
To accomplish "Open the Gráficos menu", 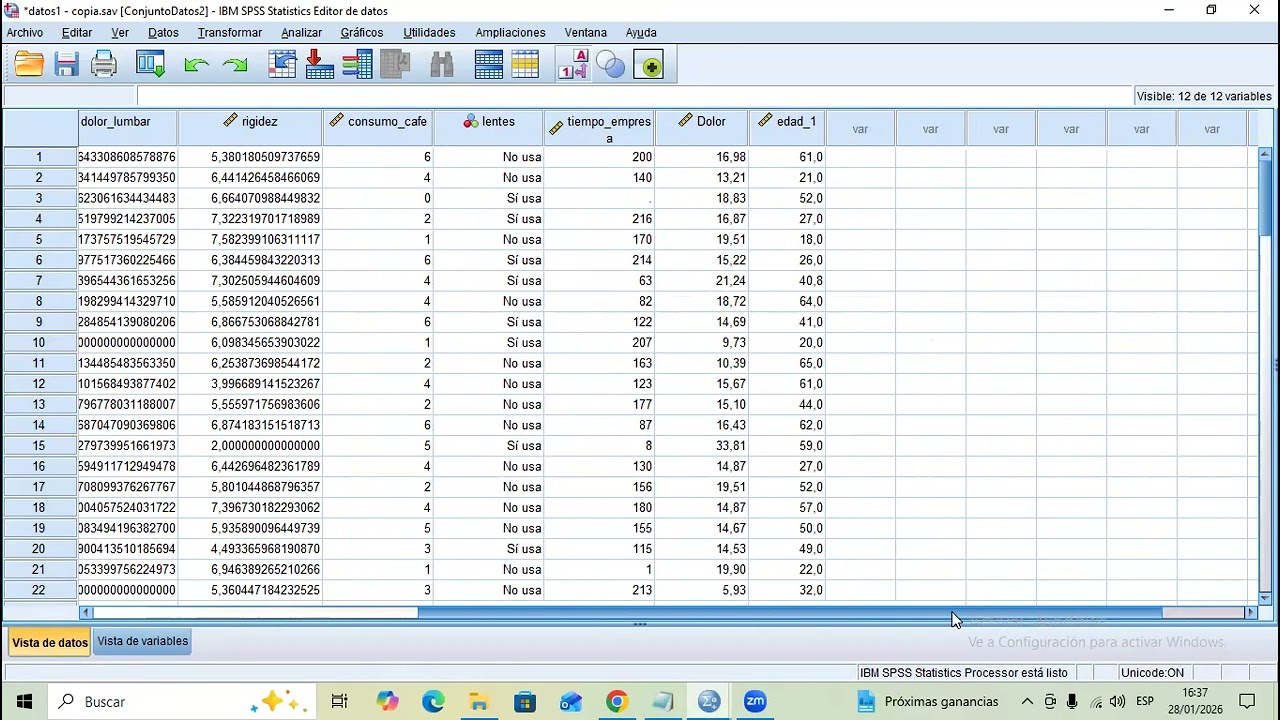I will click(x=362, y=33).
